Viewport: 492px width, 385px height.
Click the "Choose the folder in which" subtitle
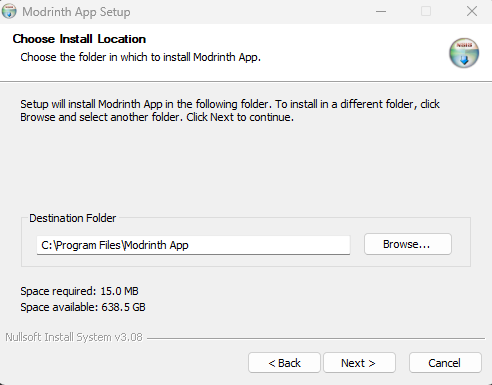140,57
